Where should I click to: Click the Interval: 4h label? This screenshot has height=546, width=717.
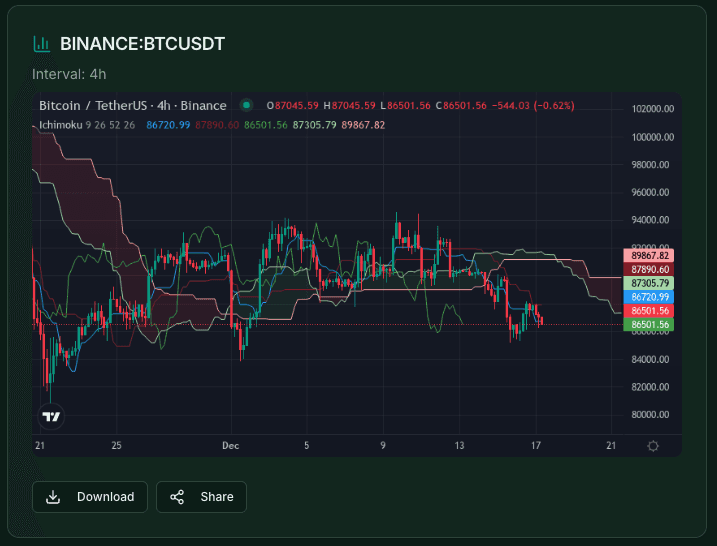(69, 74)
